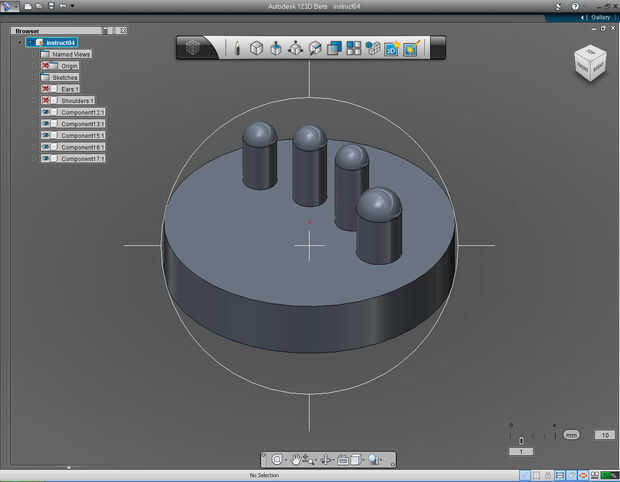Image resolution: width=620 pixels, height=482 pixels.
Task: Select the Sketch pencil tool
Action: pyautogui.click(x=237, y=47)
